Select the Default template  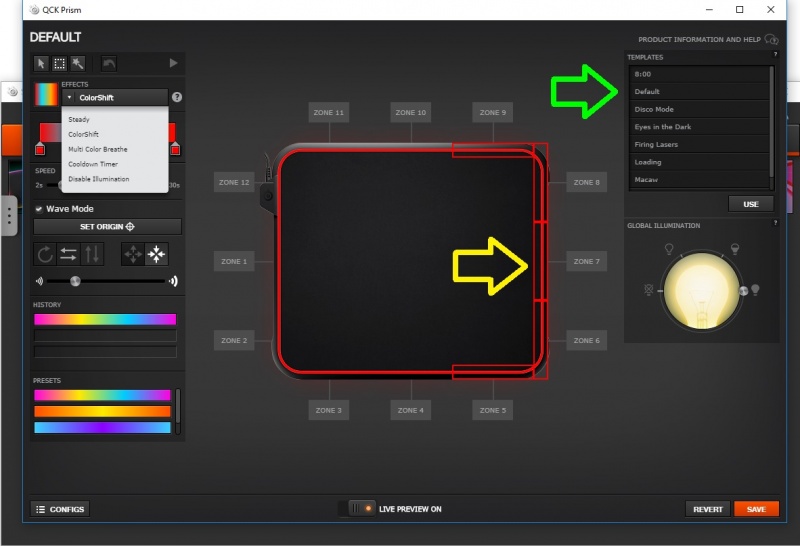coord(699,91)
